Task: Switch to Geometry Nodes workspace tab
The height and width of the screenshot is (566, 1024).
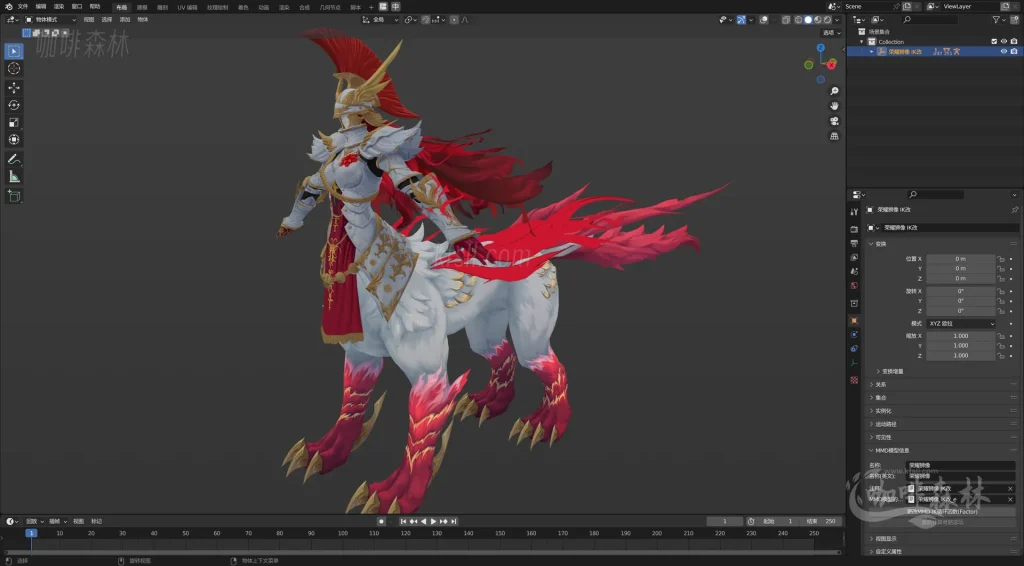Action: (330, 7)
